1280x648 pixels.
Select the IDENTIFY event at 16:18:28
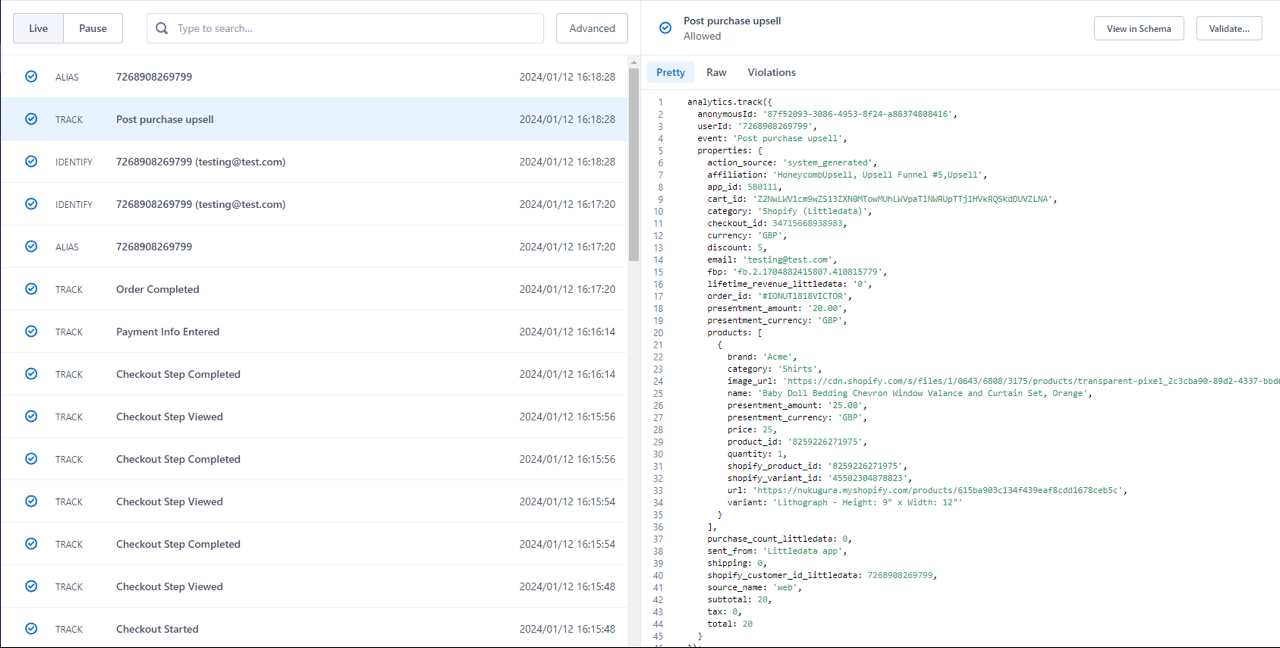[314, 161]
